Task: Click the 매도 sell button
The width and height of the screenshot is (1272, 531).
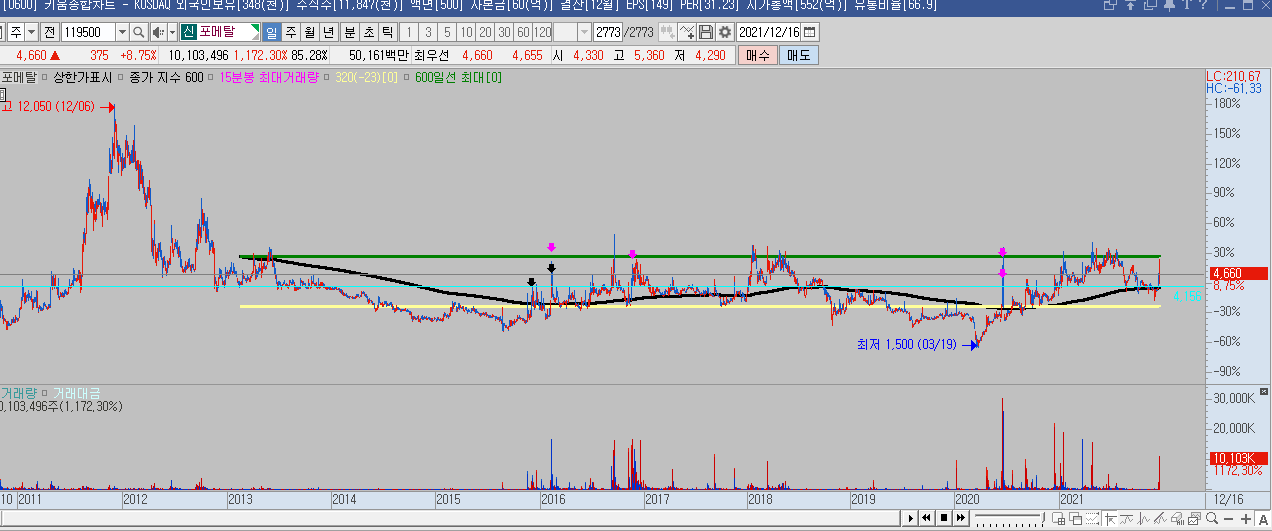Action: coord(798,55)
